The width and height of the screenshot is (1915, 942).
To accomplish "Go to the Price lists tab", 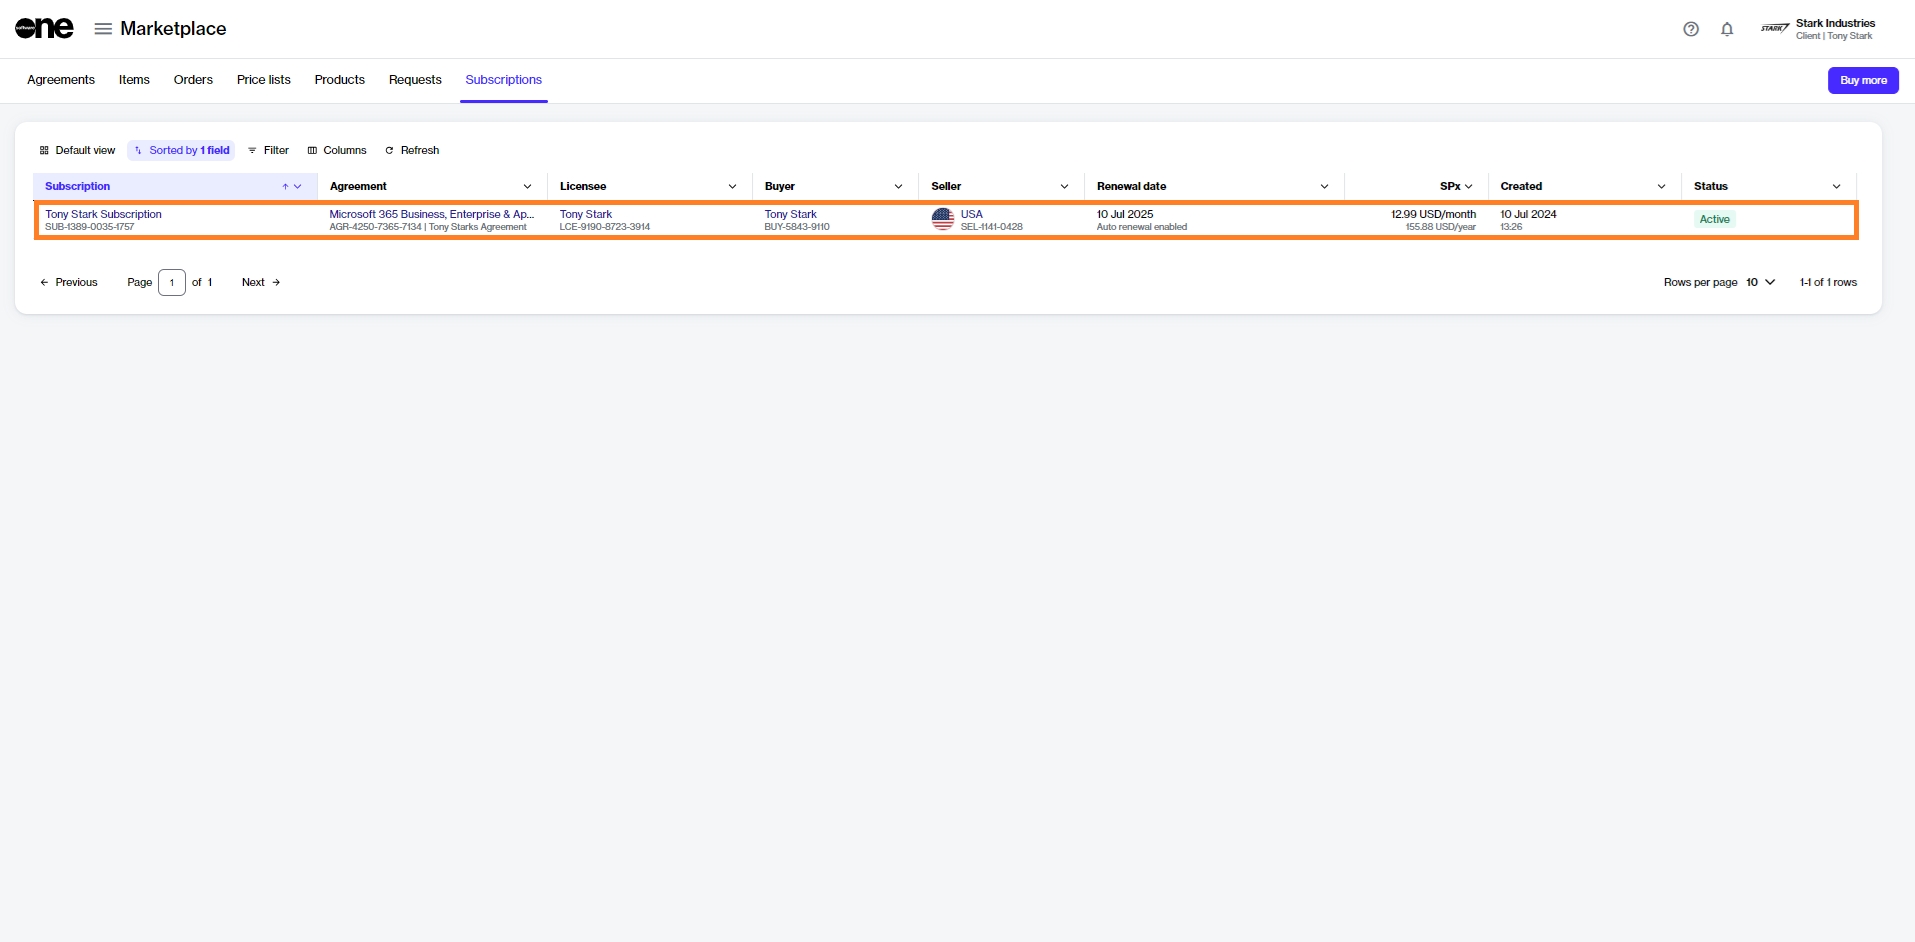I will pyautogui.click(x=263, y=80).
